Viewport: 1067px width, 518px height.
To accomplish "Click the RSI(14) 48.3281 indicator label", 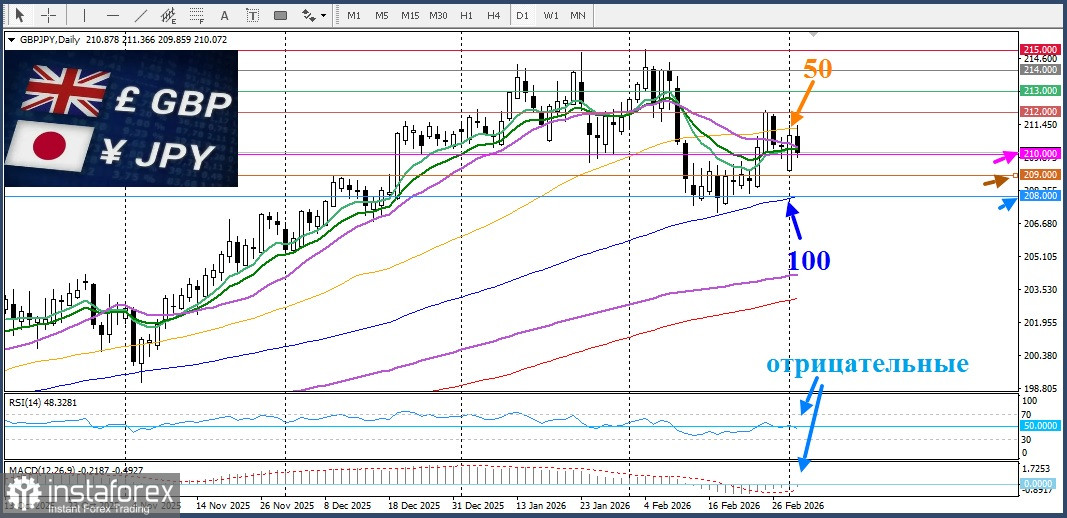I will click(43, 402).
